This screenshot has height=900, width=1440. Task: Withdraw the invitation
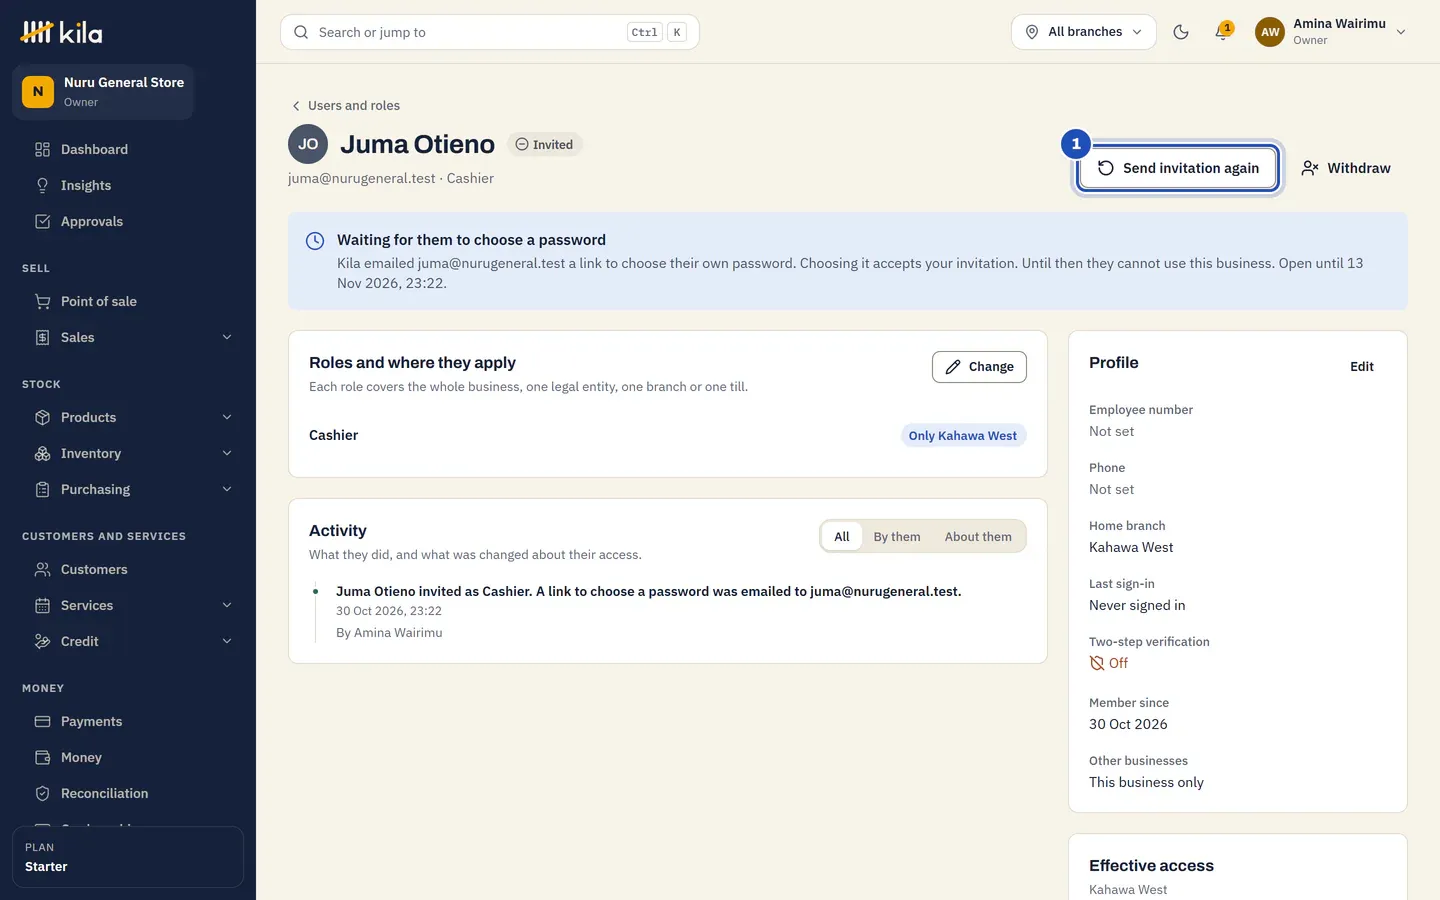click(x=1346, y=168)
